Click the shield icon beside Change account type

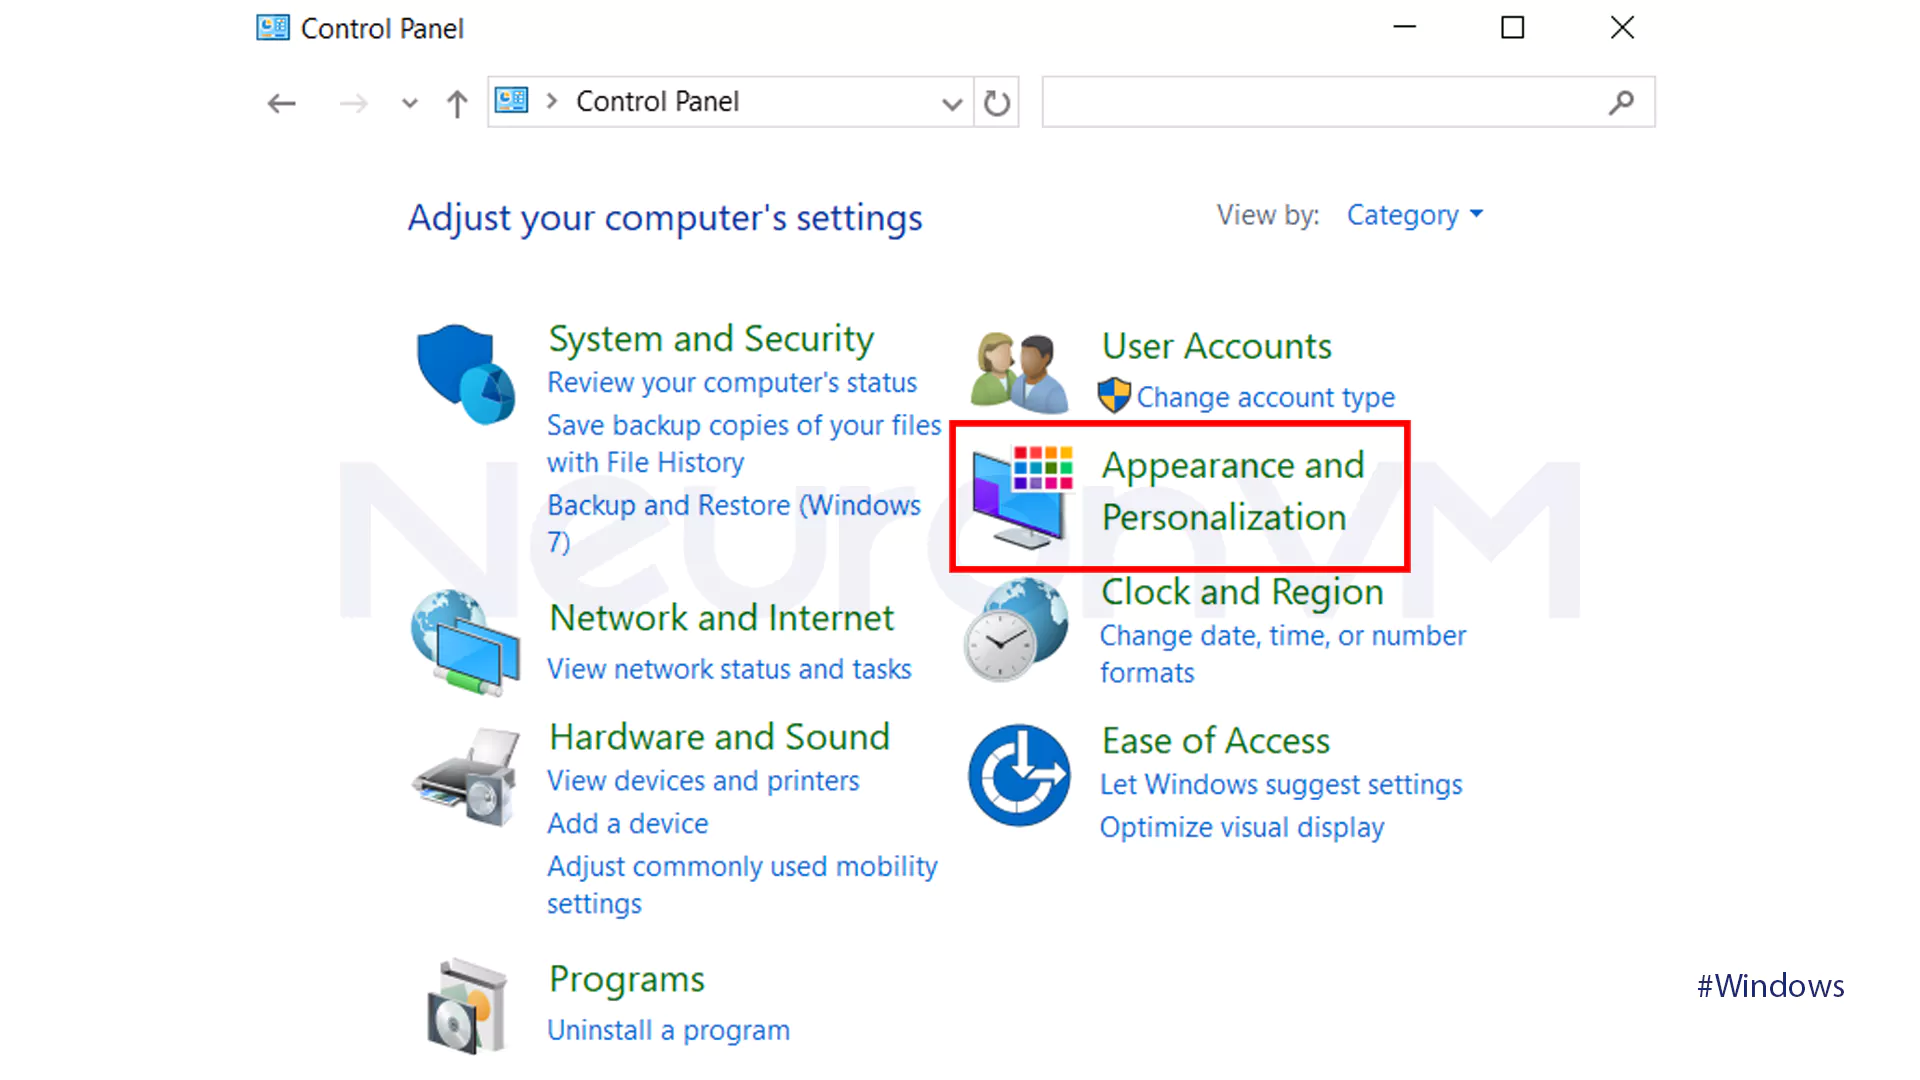(x=1115, y=396)
